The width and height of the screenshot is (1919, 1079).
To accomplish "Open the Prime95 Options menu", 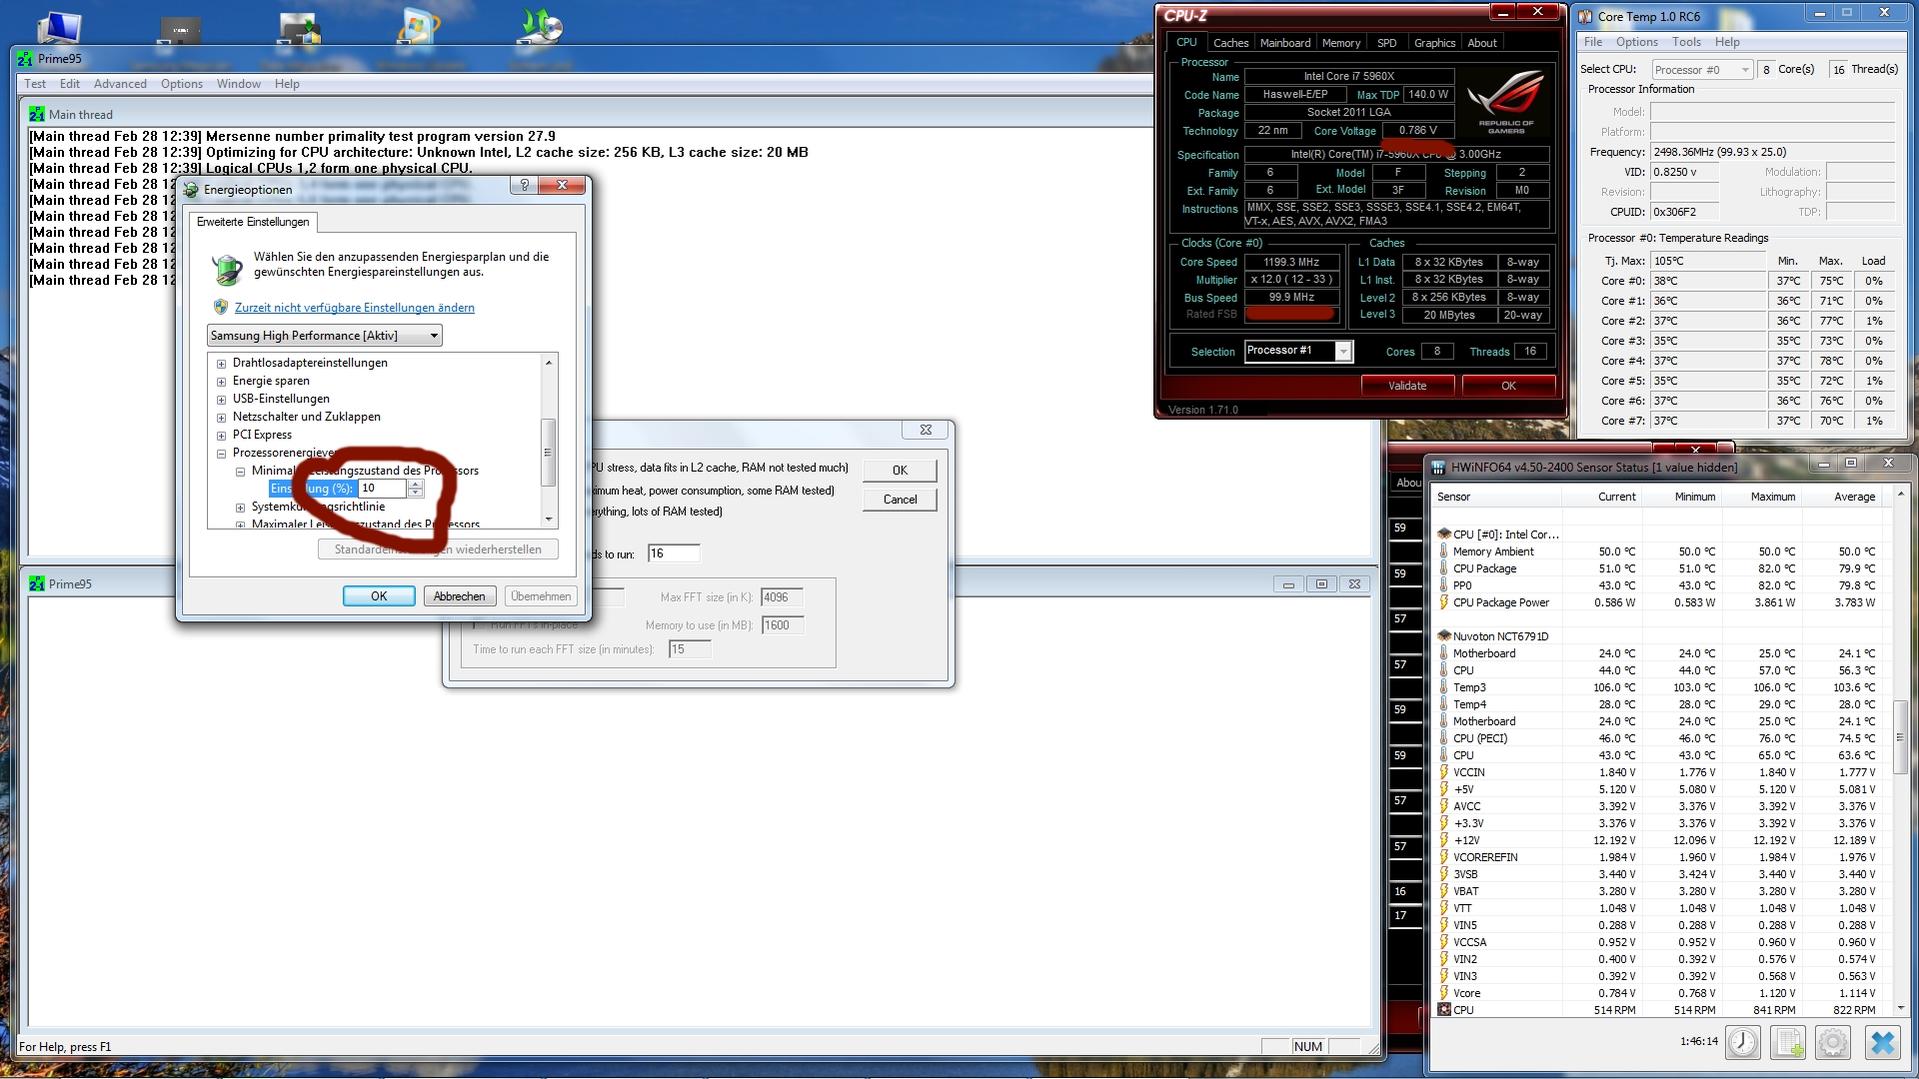I will 182,84.
